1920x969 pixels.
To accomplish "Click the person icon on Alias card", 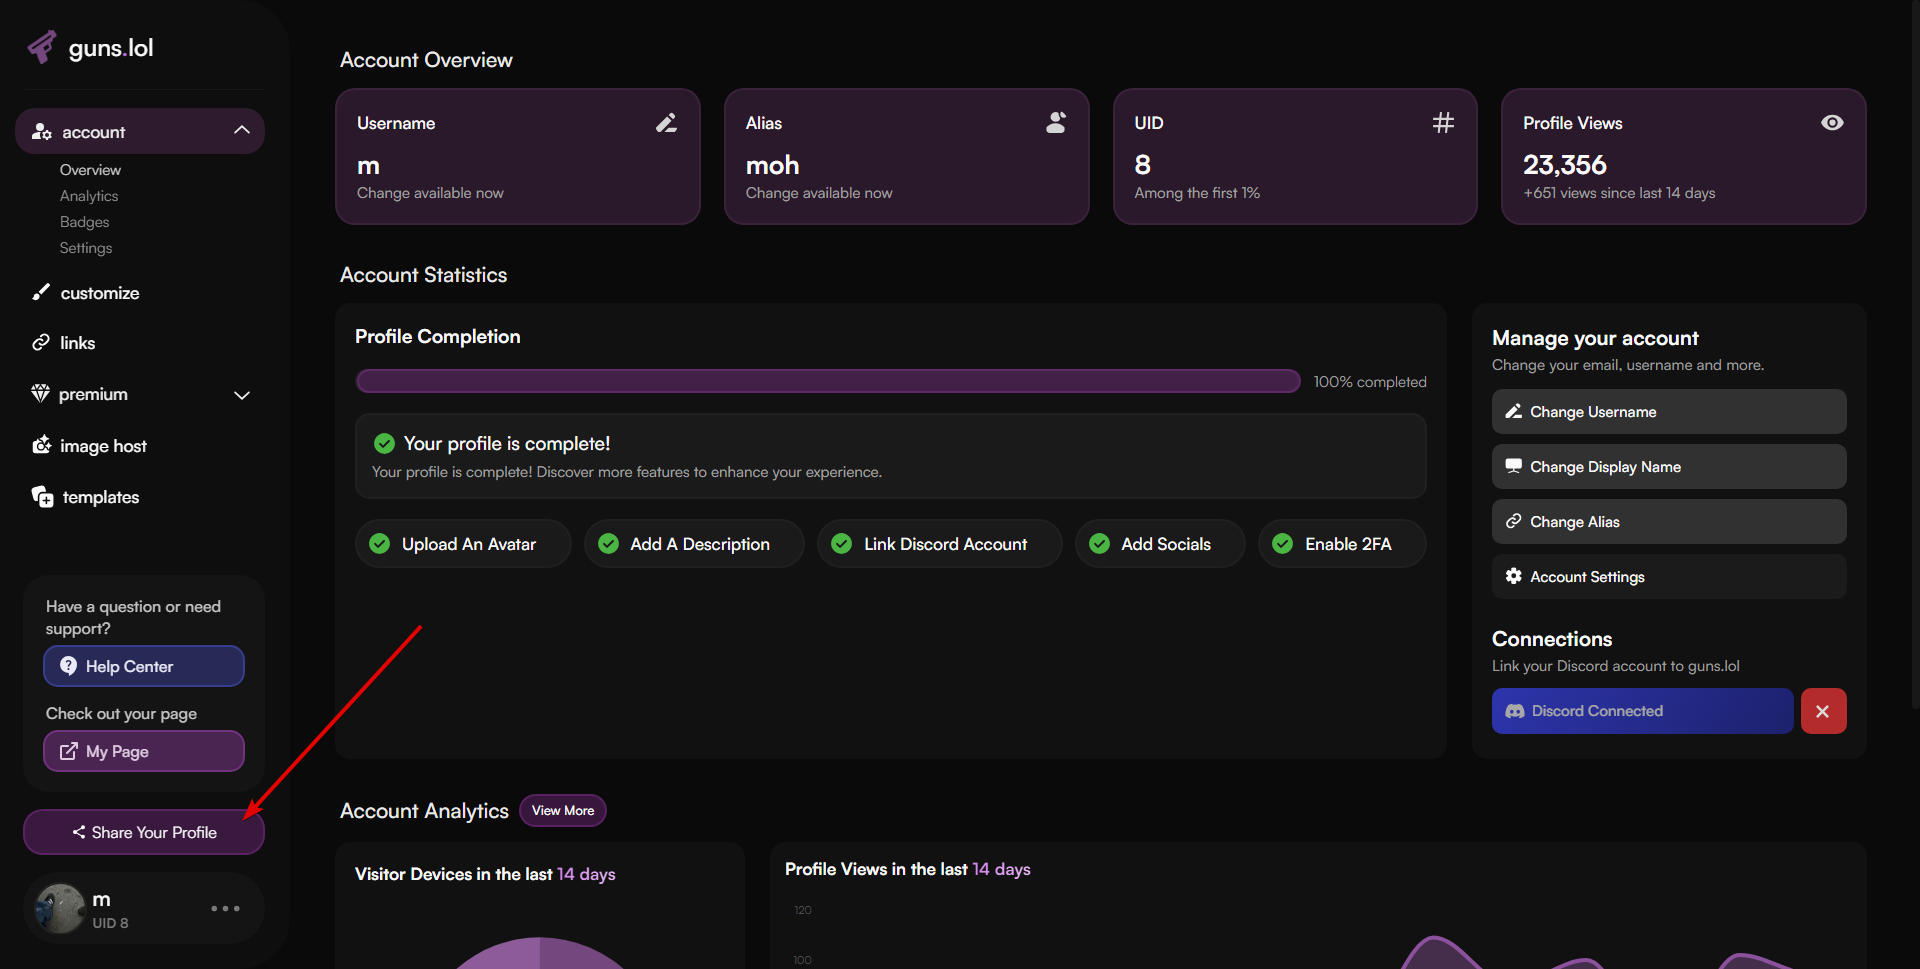I will [x=1055, y=123].
